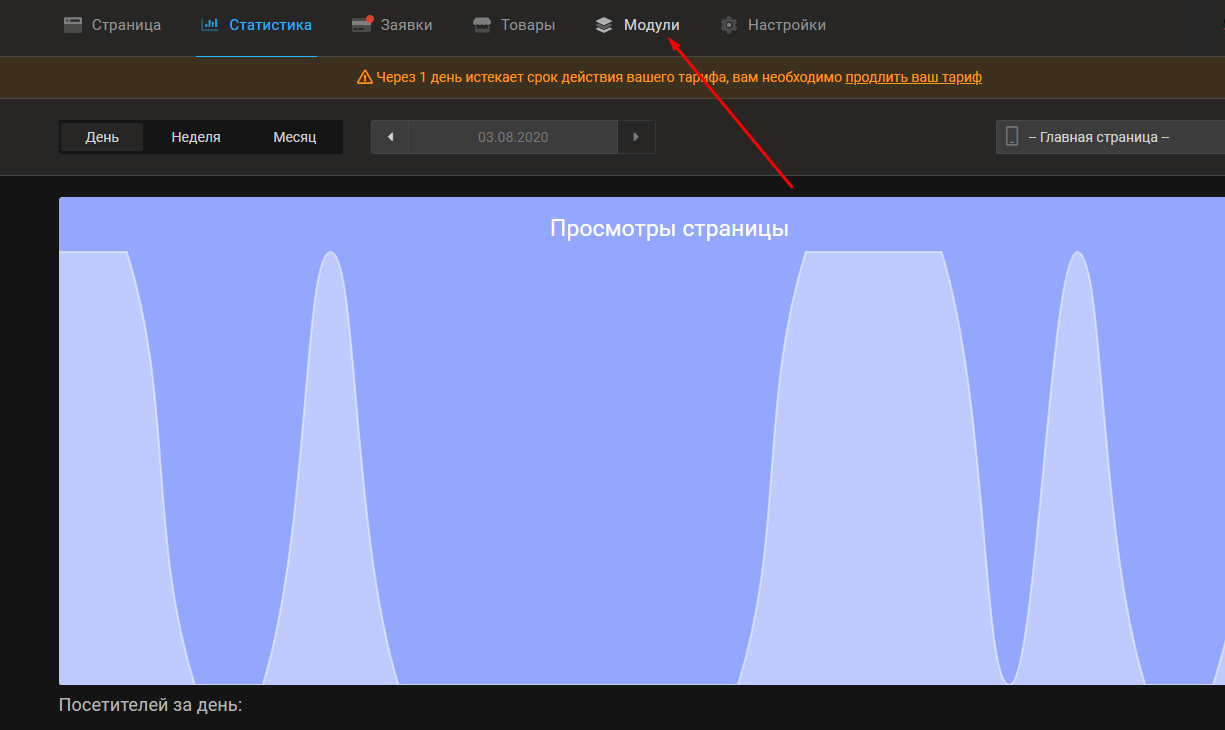Go to the next date with right arrow
The height and width of the screenshot is (730, 1225).
(x=636, y=137)
